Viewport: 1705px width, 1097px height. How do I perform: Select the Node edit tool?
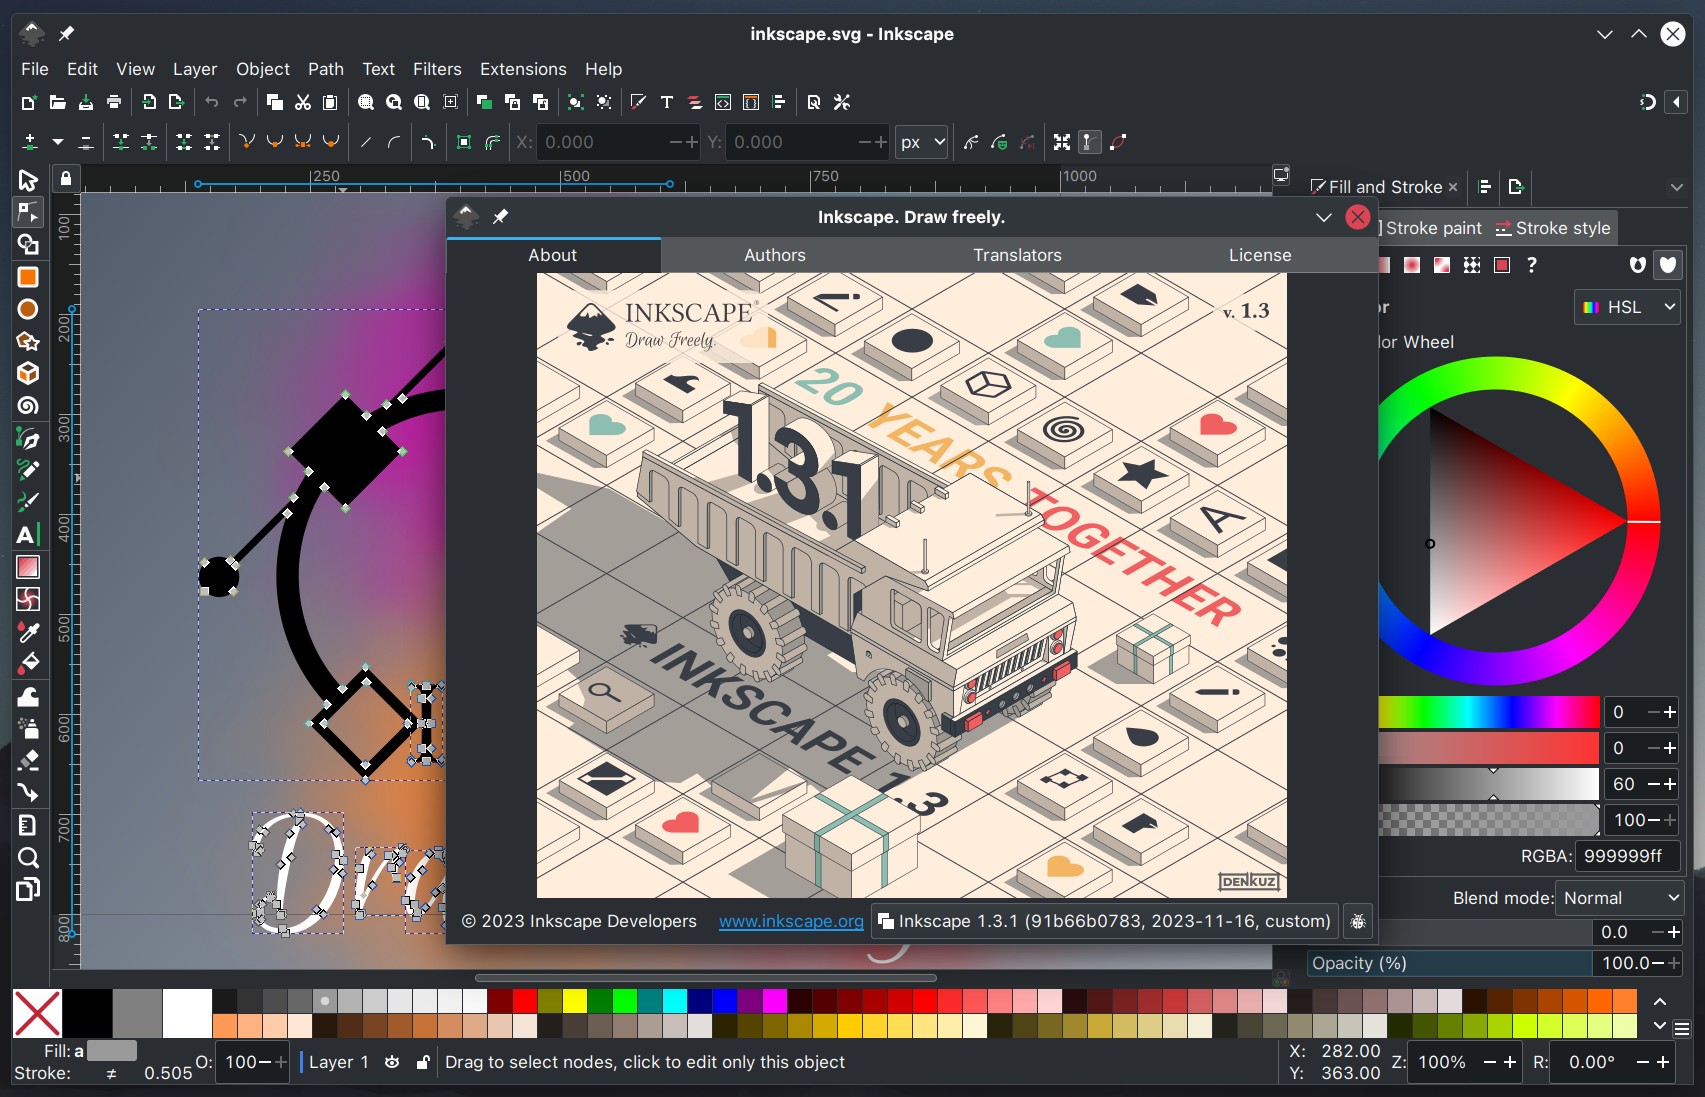pyautogui.click(x=28, y=212)
